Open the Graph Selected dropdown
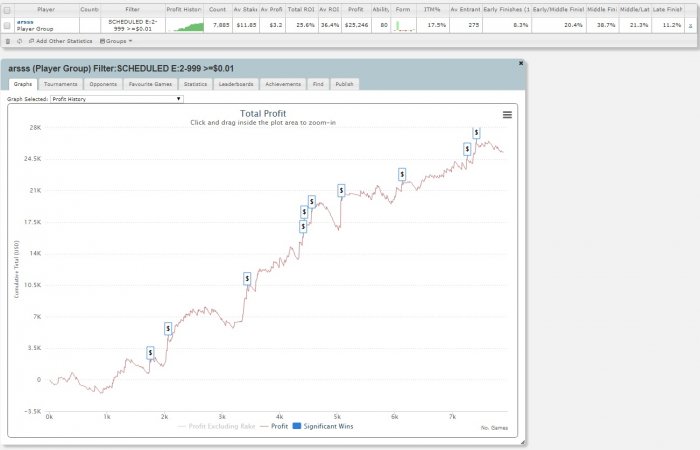This screenshot has width=700, height=450. click(x=117, y=99)
